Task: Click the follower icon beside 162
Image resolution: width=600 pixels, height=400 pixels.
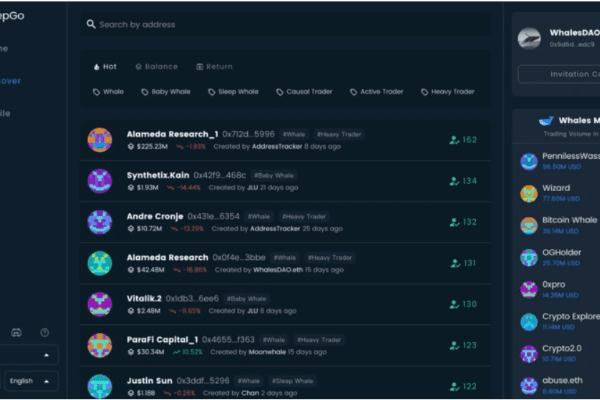Action: 454,140
